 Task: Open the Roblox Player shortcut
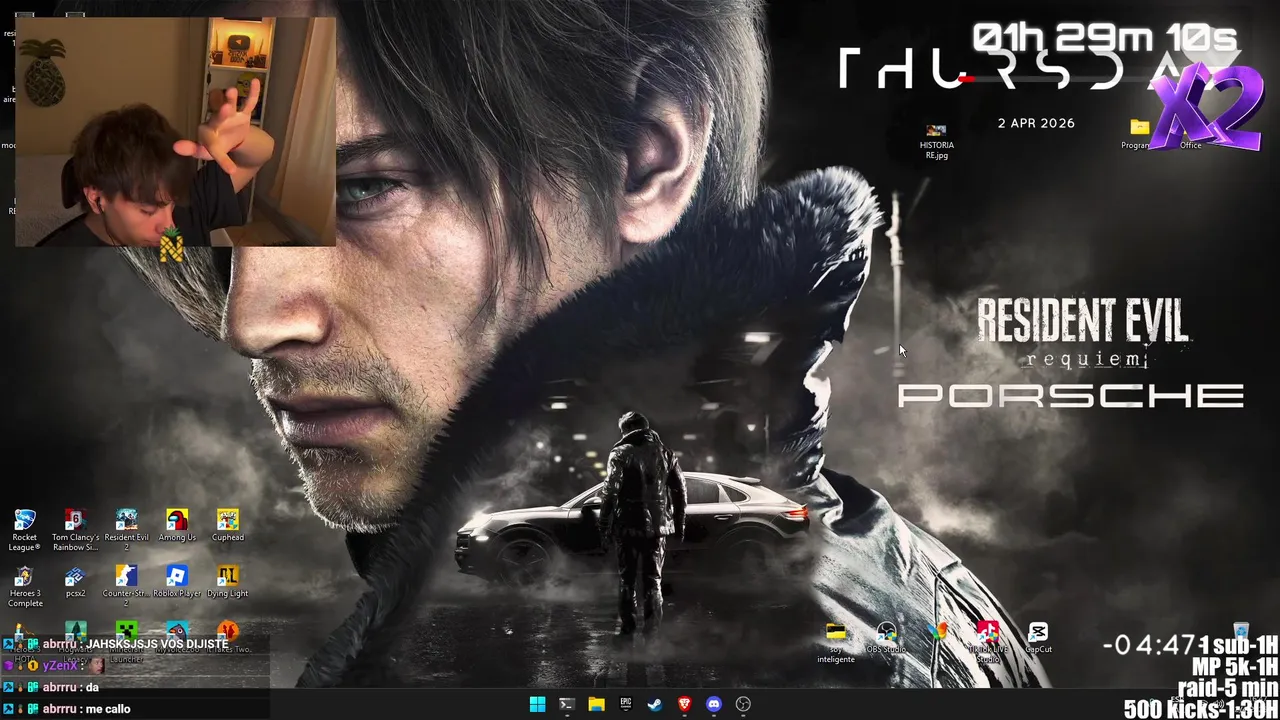point(177,582)
